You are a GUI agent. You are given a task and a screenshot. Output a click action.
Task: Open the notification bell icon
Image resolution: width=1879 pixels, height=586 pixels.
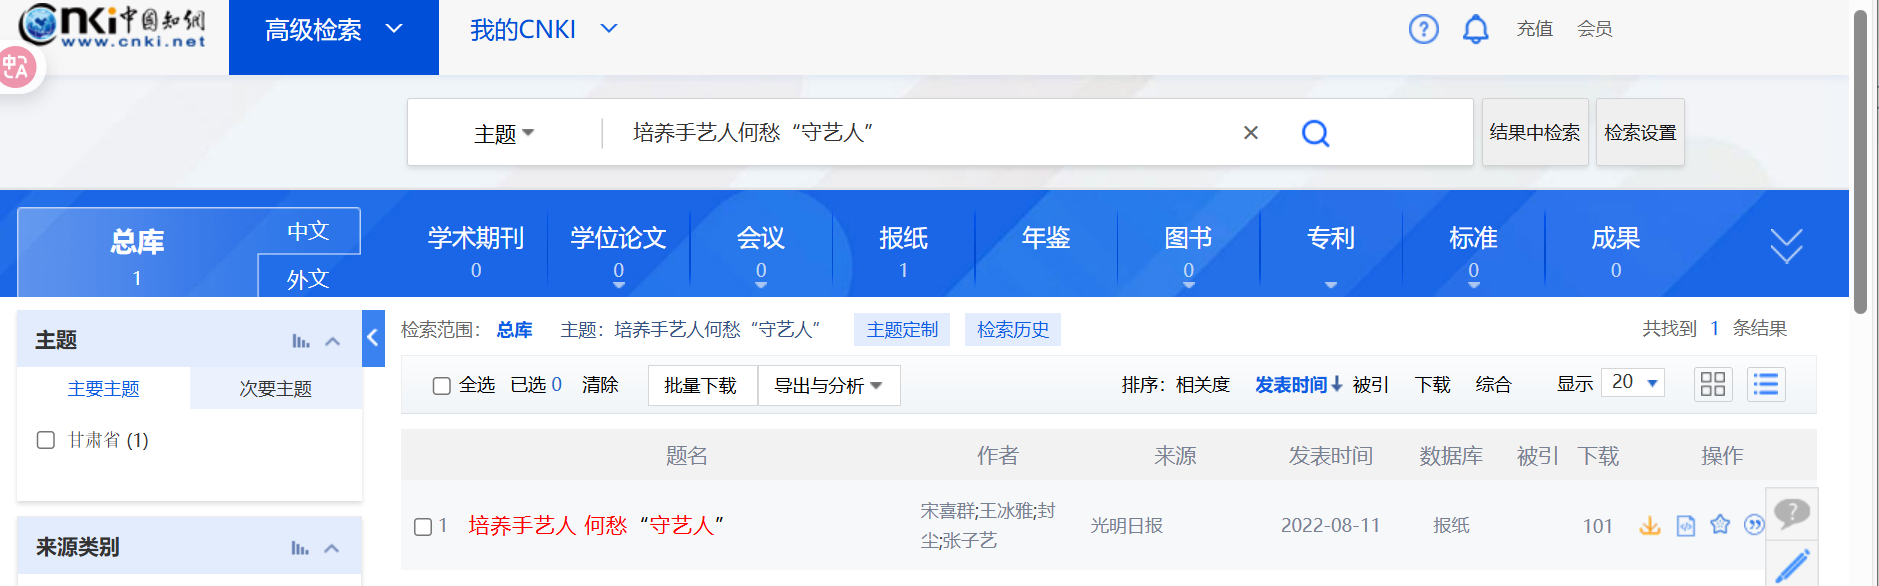[x=1475, y=29]
